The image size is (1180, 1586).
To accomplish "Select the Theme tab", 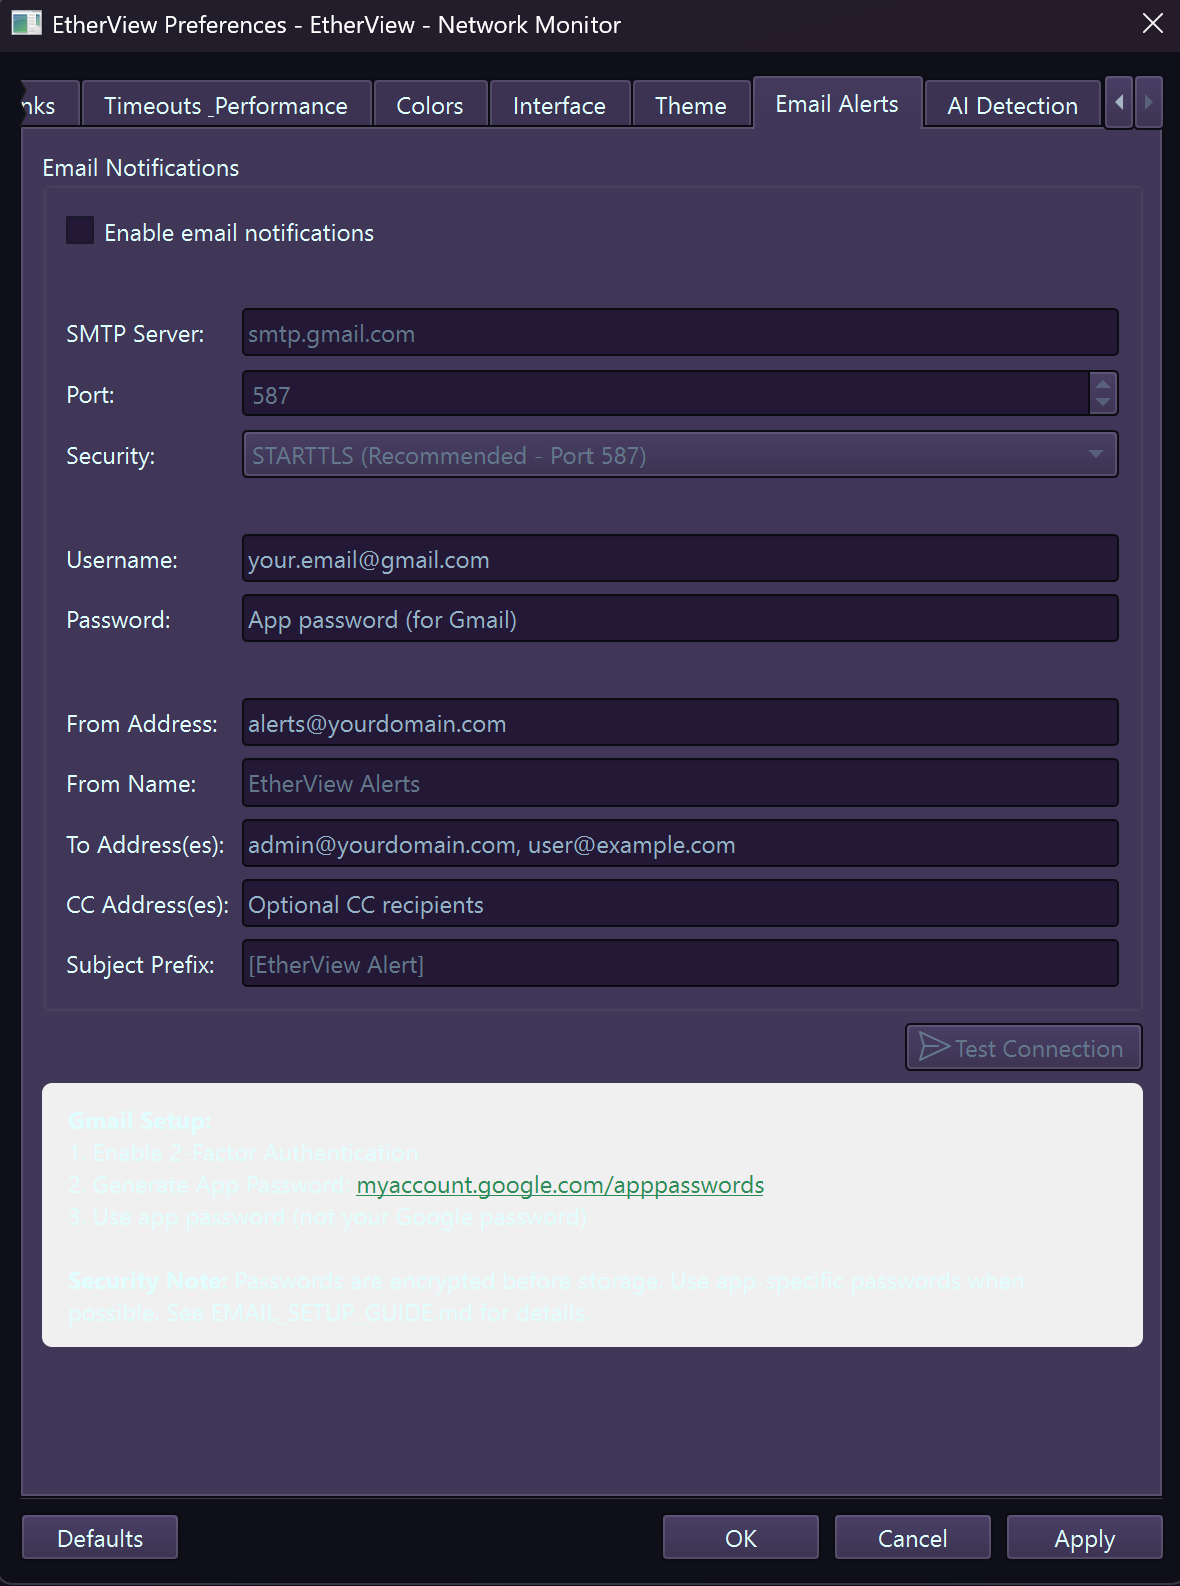I will tap(691, 105).
